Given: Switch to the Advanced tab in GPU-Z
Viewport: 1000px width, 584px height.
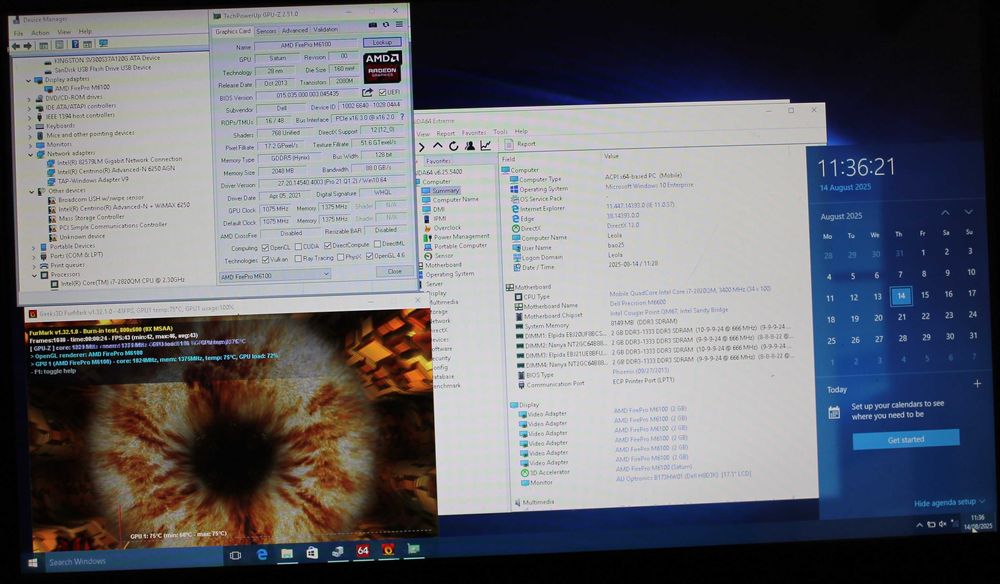Looking at the screenshot, I should tap(294, 31).
